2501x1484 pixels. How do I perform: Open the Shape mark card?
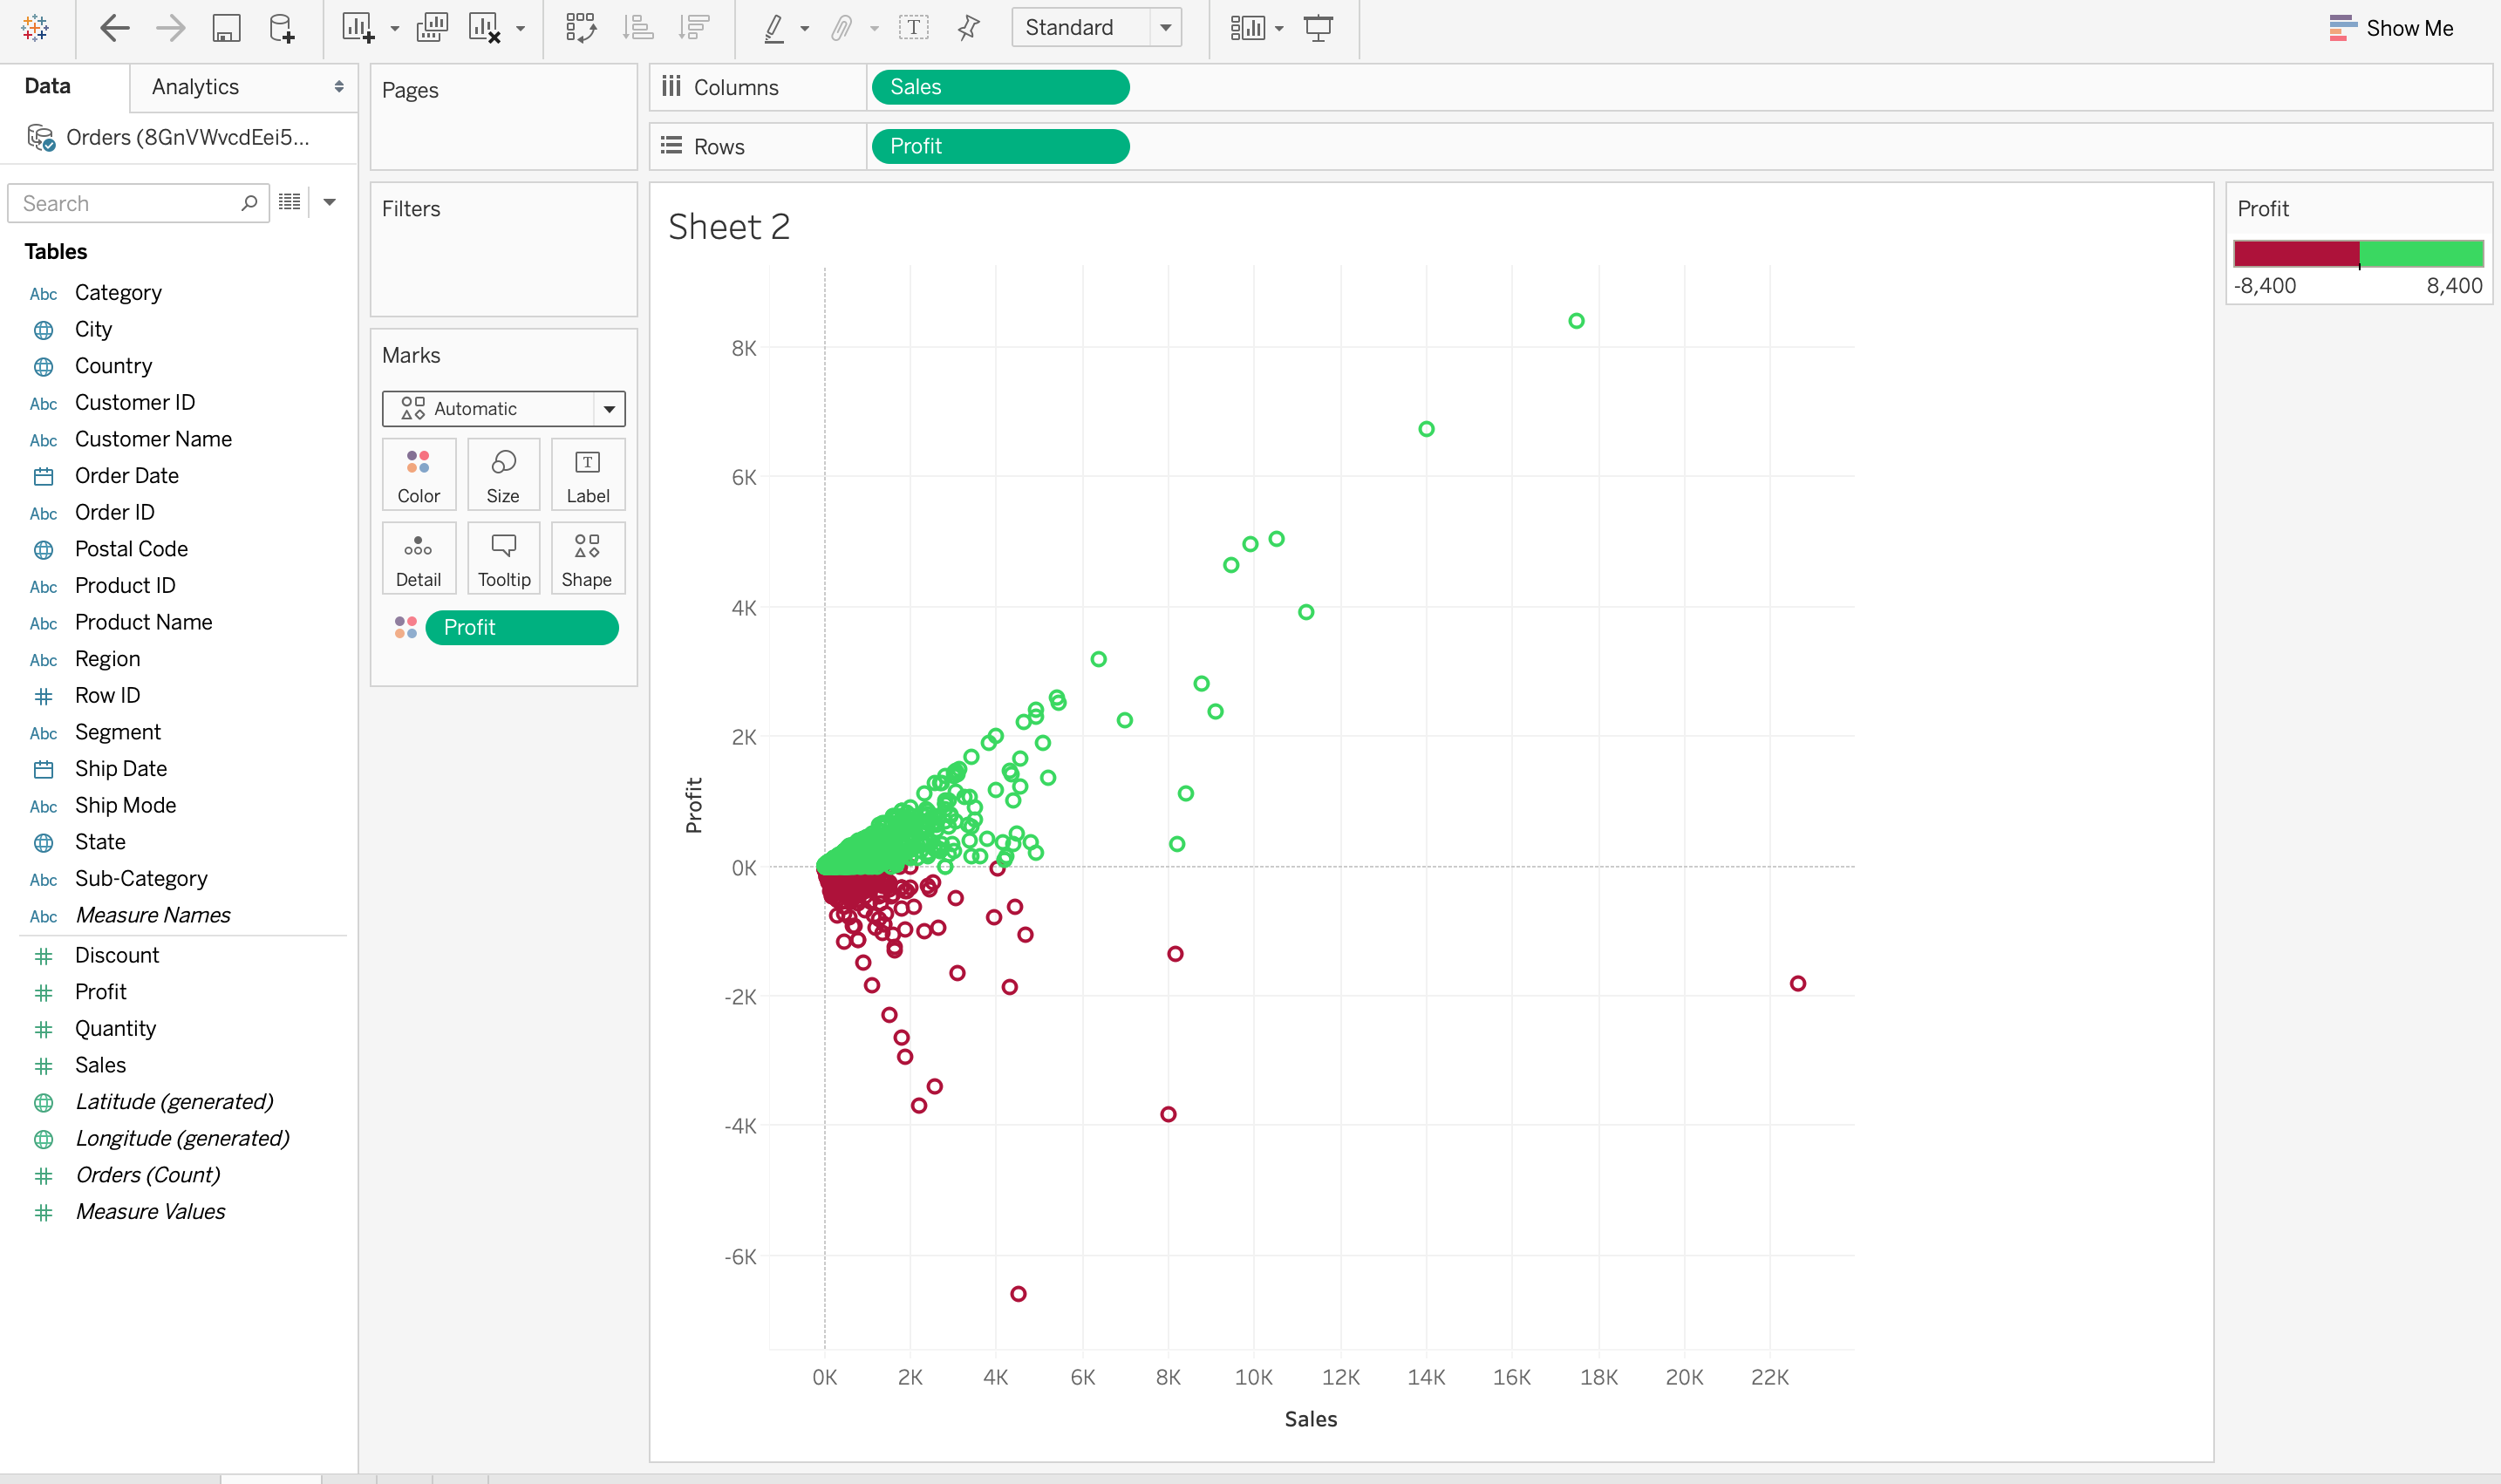(x=588, y=559)
